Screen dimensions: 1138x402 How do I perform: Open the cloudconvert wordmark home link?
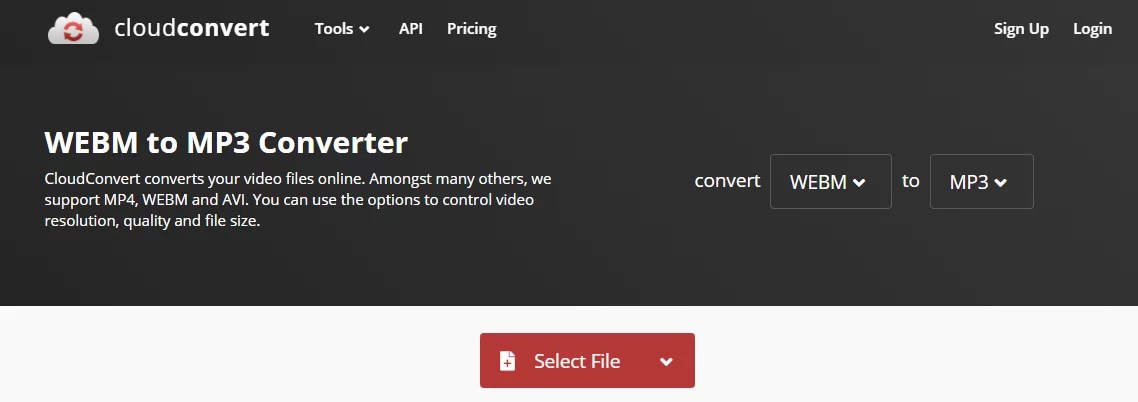pos(192,28)
